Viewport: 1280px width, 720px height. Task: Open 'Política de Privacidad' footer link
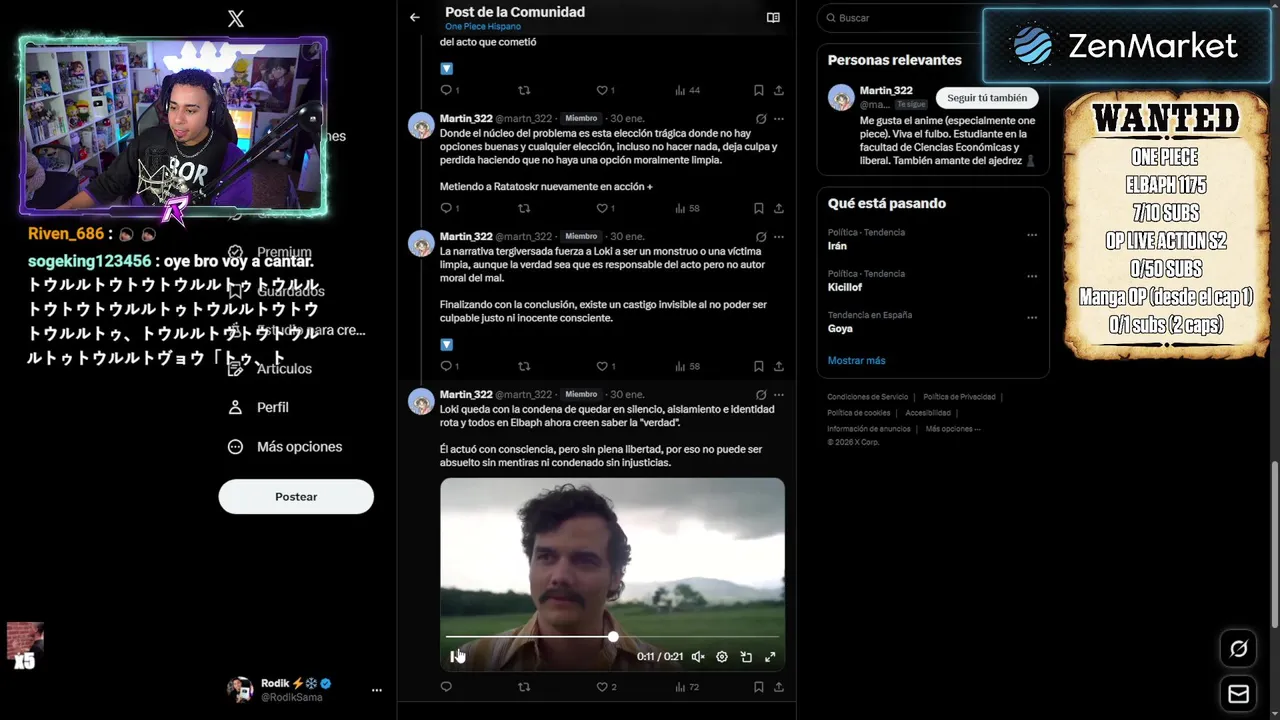[959, 397]
